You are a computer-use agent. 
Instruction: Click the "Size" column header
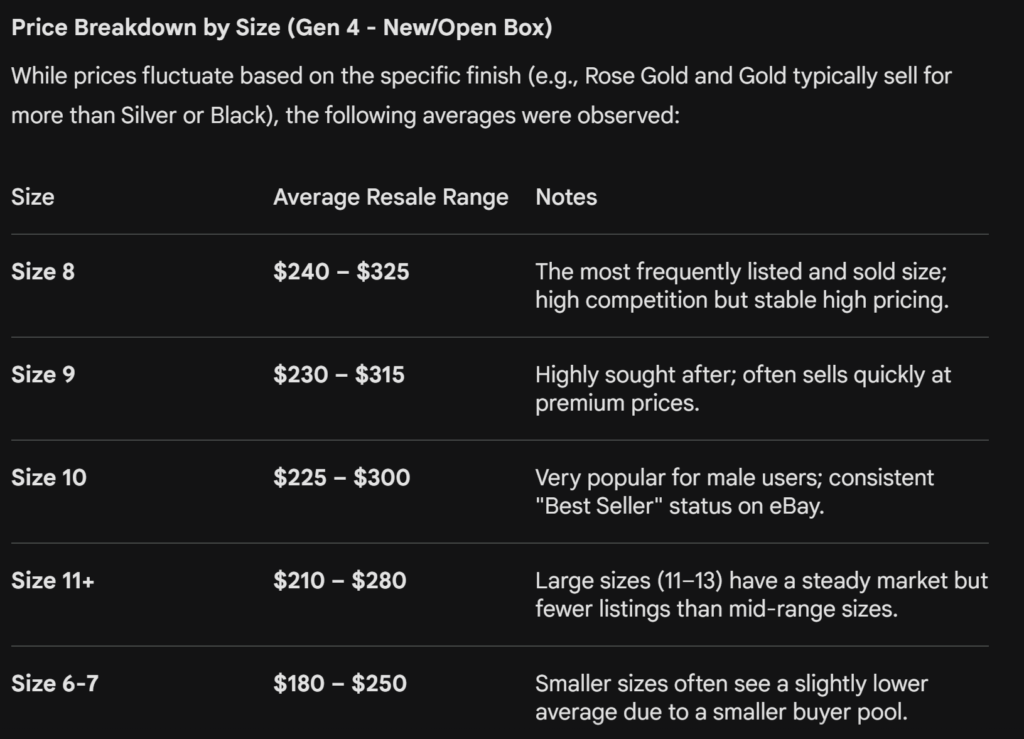(x=33, y=197)
